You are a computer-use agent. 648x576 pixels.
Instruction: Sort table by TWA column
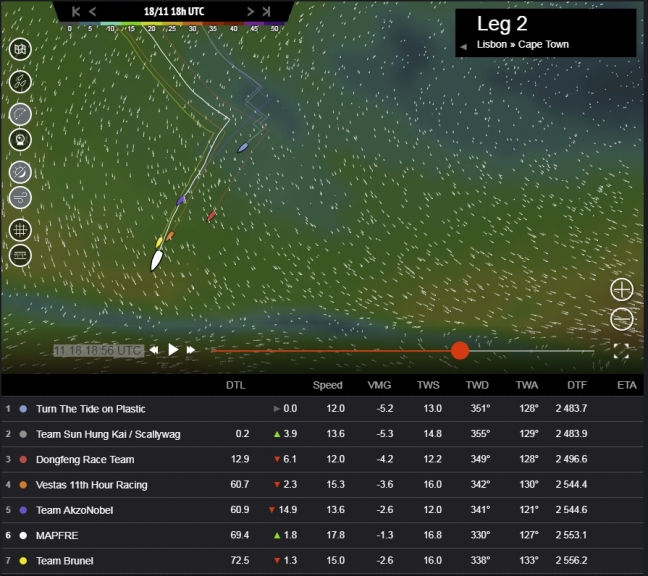pyautogui.click(x=527, y=385)
